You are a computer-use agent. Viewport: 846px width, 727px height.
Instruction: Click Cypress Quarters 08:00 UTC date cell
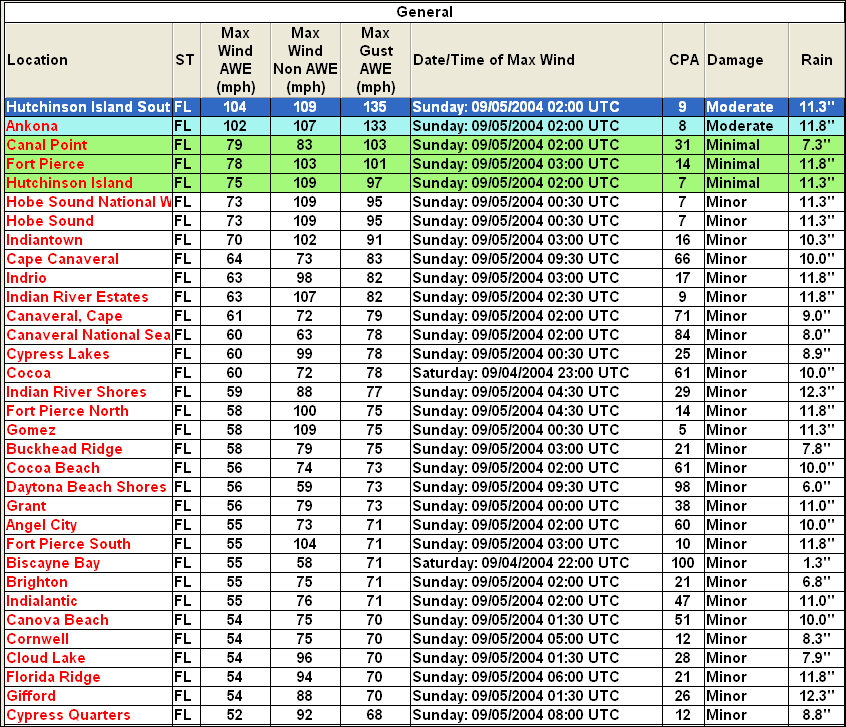(x=536, y=715)
